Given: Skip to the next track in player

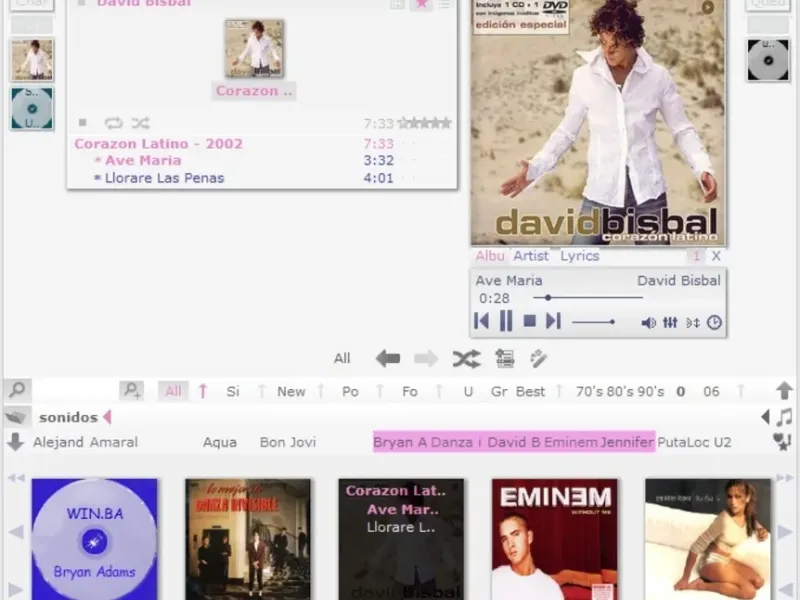Looking at the screenshot, I should click(x=554, y=321).
